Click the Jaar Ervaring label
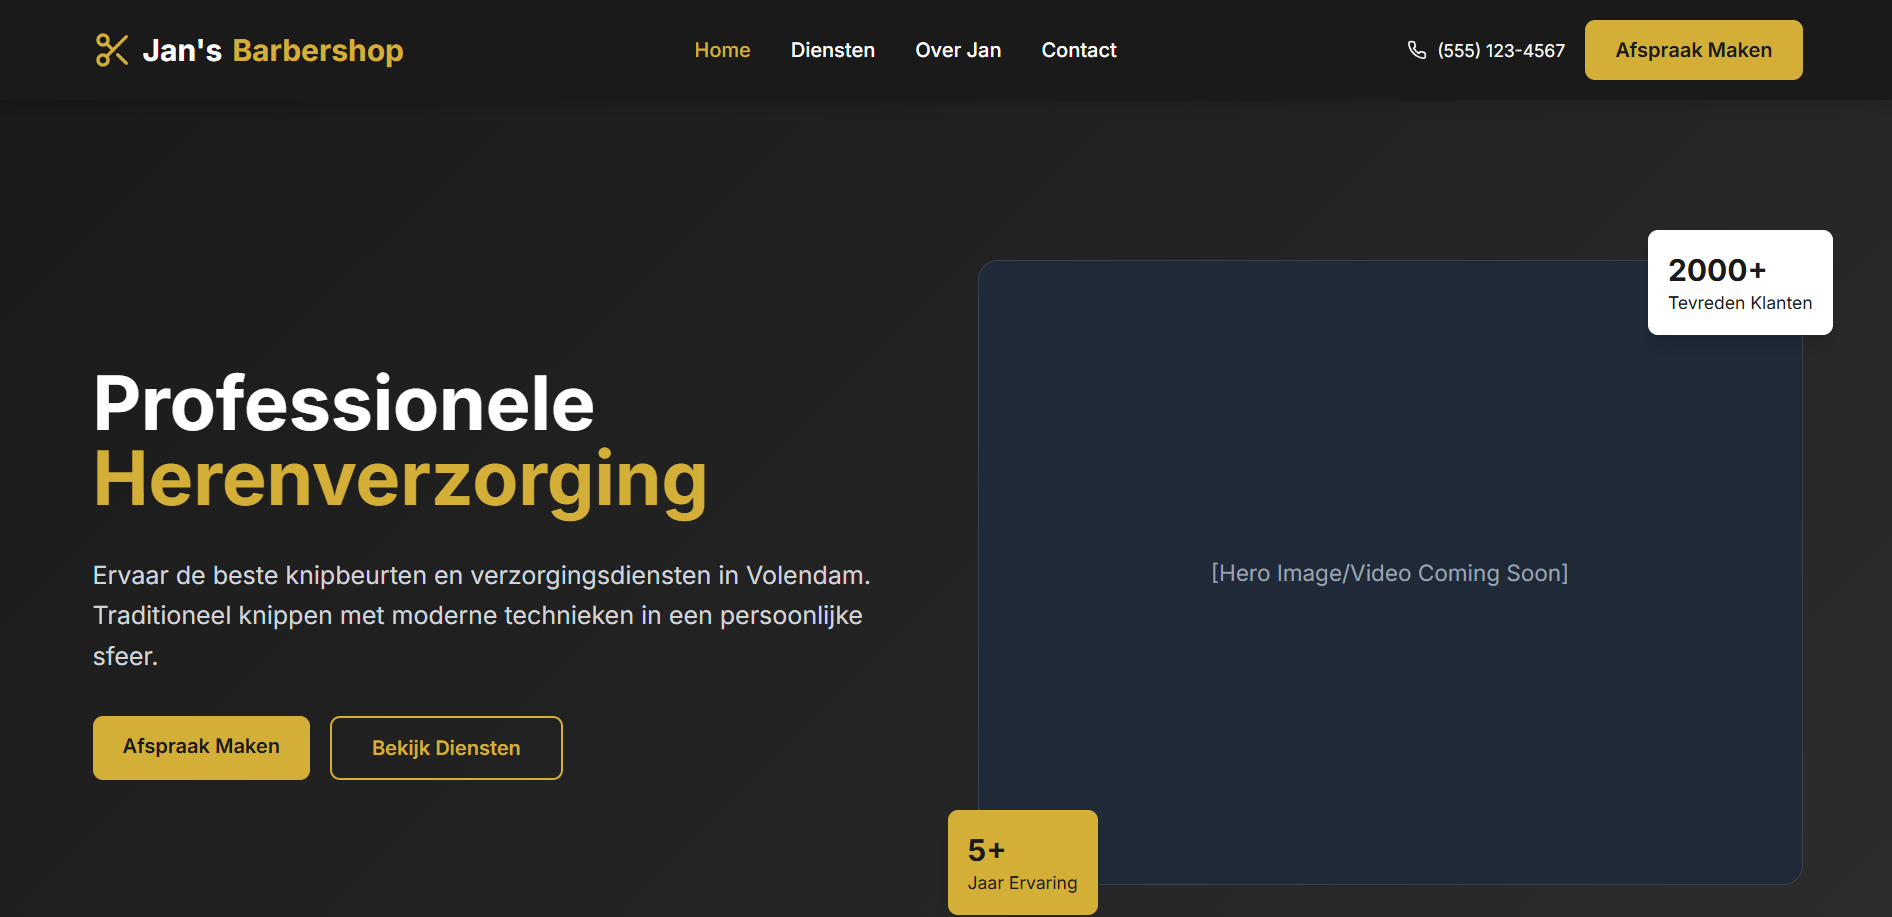This screenshot has width=1892, height=917. 1022,883
